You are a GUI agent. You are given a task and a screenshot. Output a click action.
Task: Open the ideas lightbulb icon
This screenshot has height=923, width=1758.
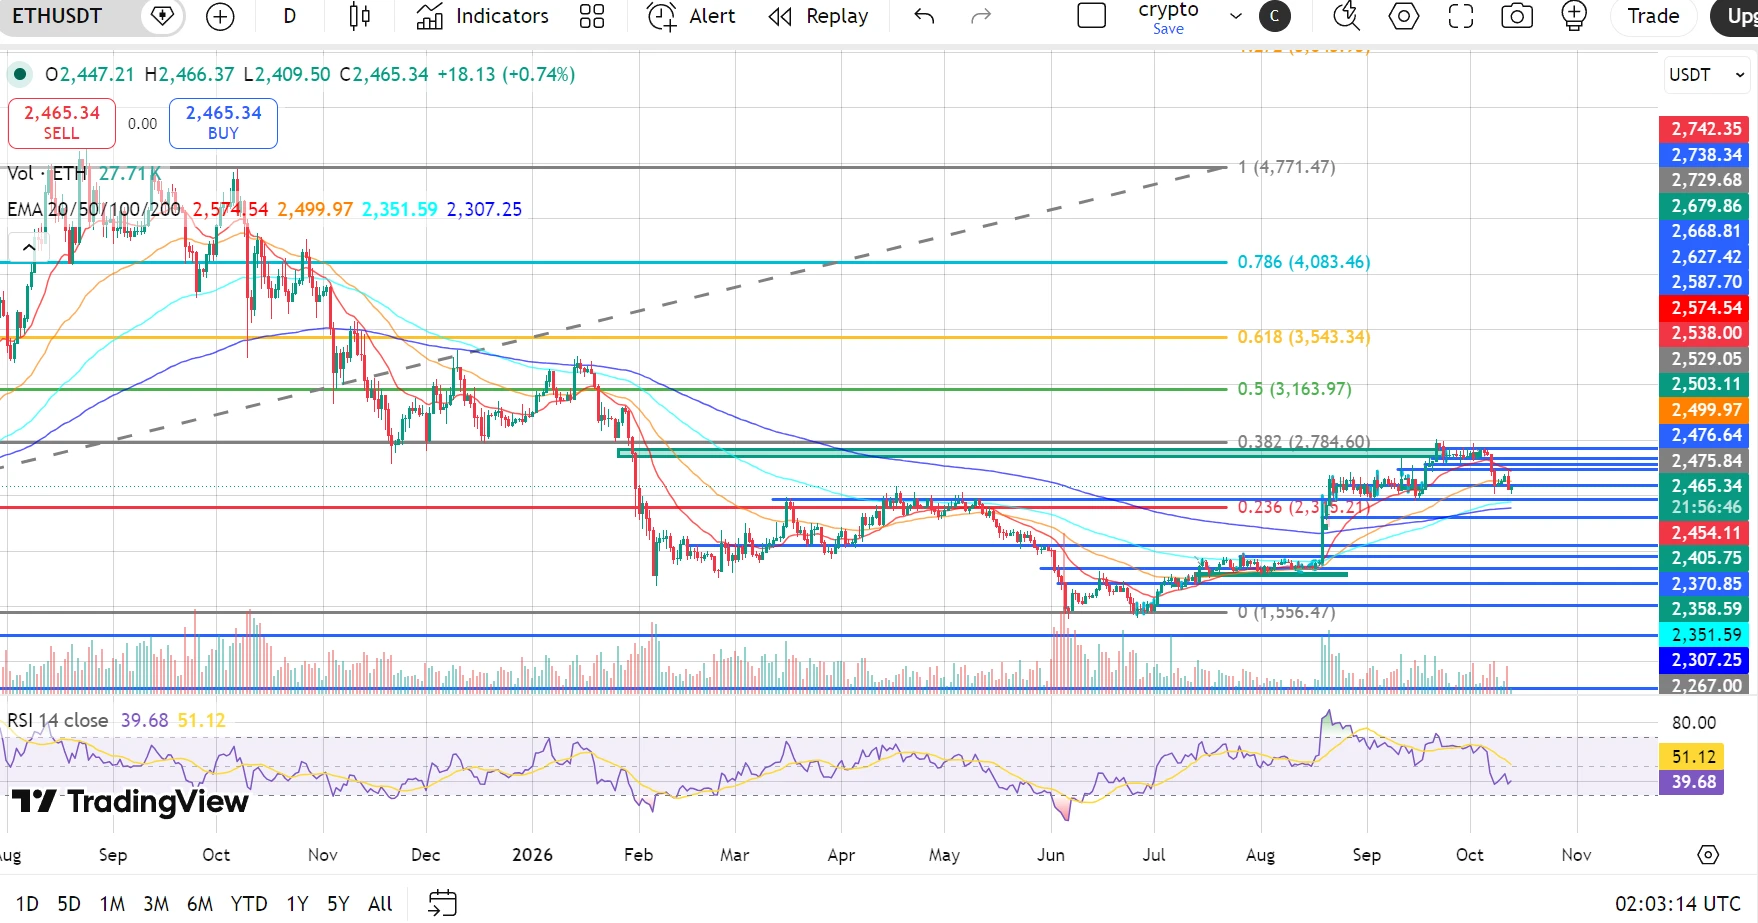[1574, 16]
